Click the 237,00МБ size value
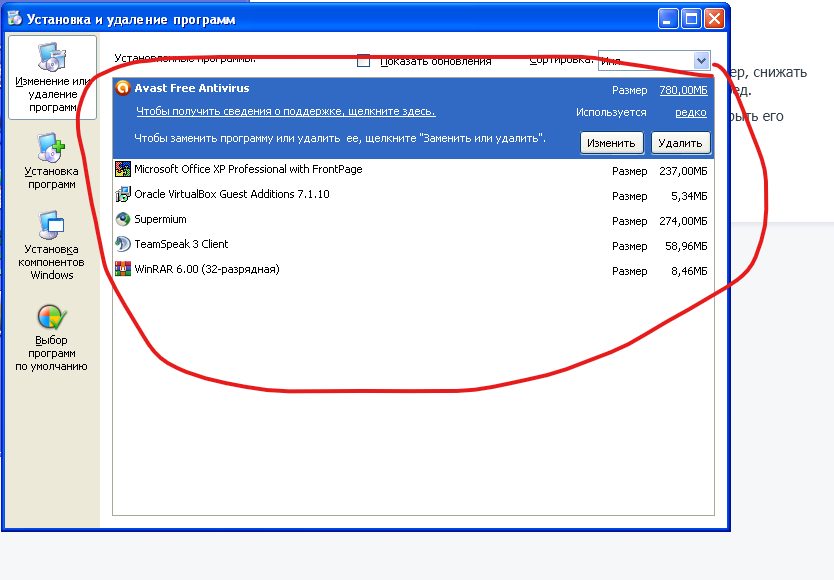Screen dimensions: 834x580 [683, 171]
